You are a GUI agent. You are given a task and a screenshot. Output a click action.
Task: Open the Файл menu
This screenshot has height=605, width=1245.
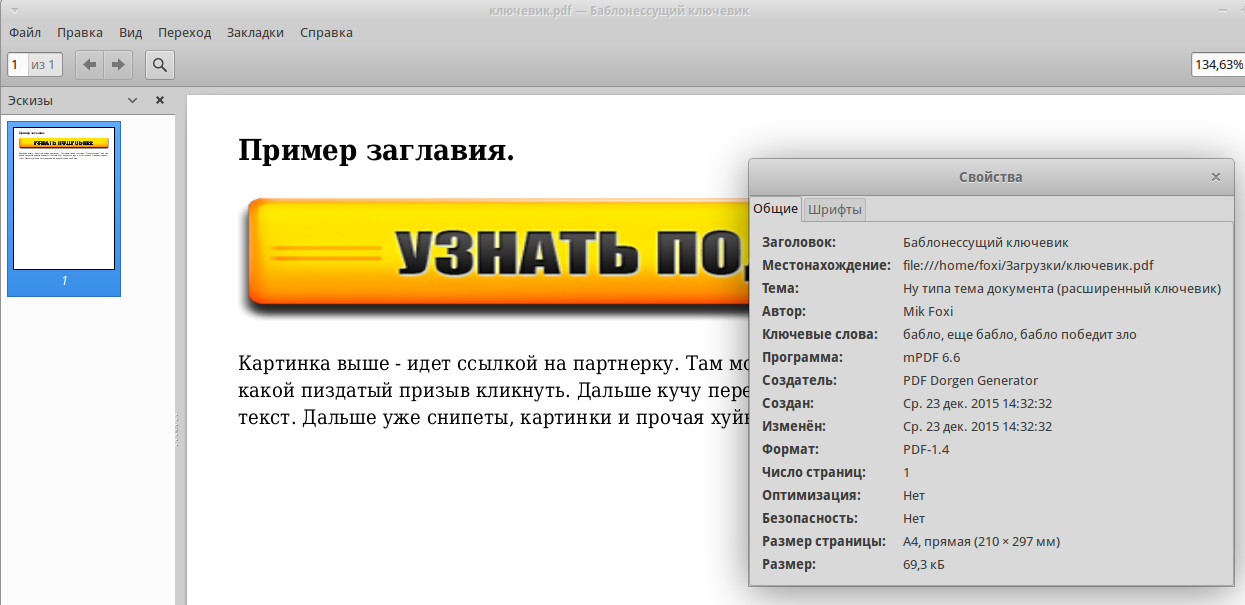pyautogui.click(x=23, y=32)
